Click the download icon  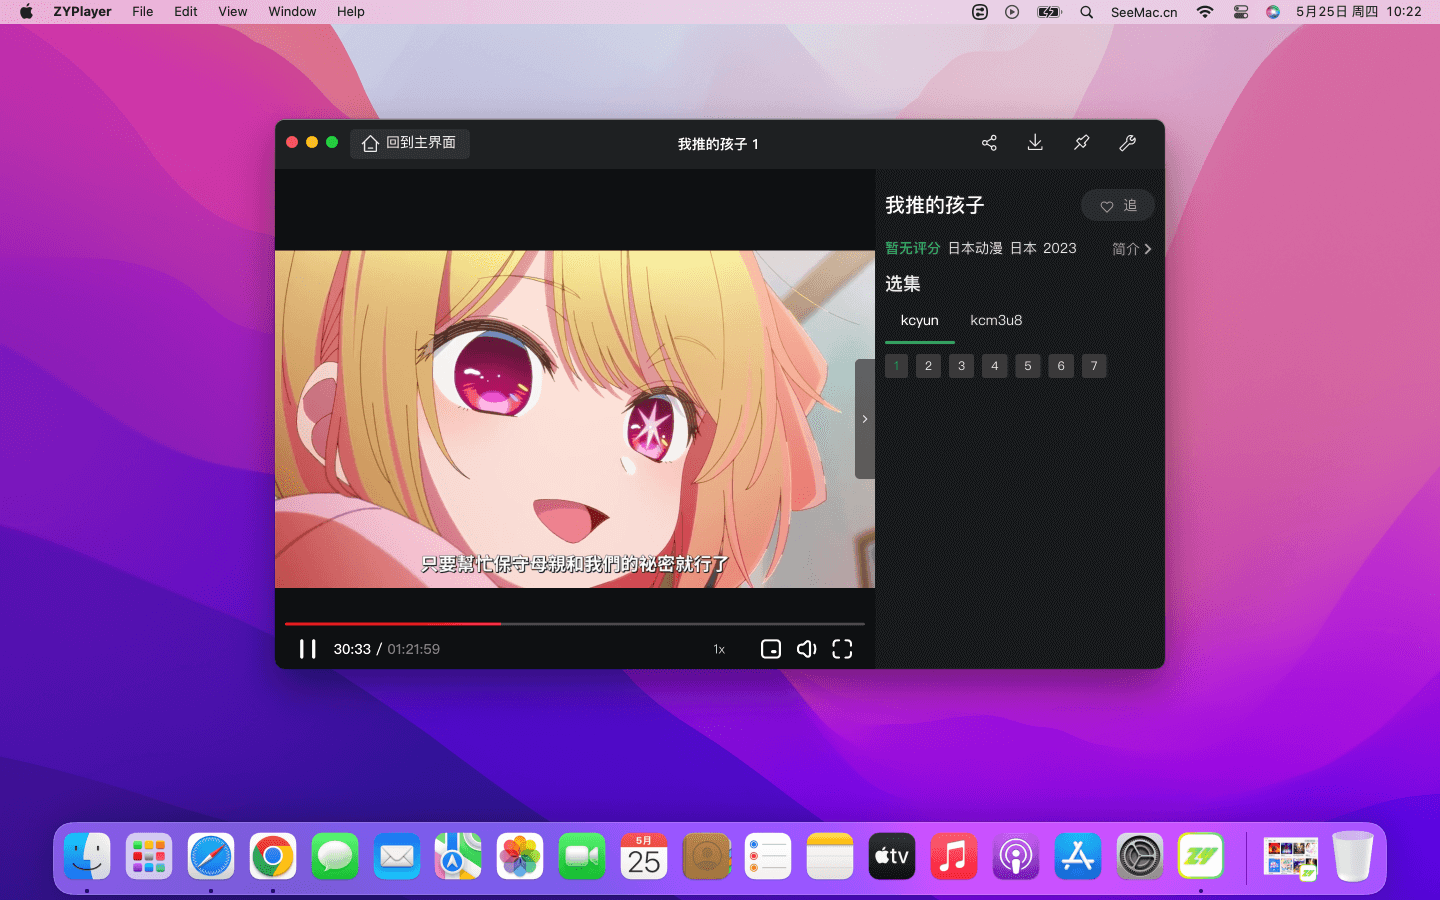coord(1035,143)
